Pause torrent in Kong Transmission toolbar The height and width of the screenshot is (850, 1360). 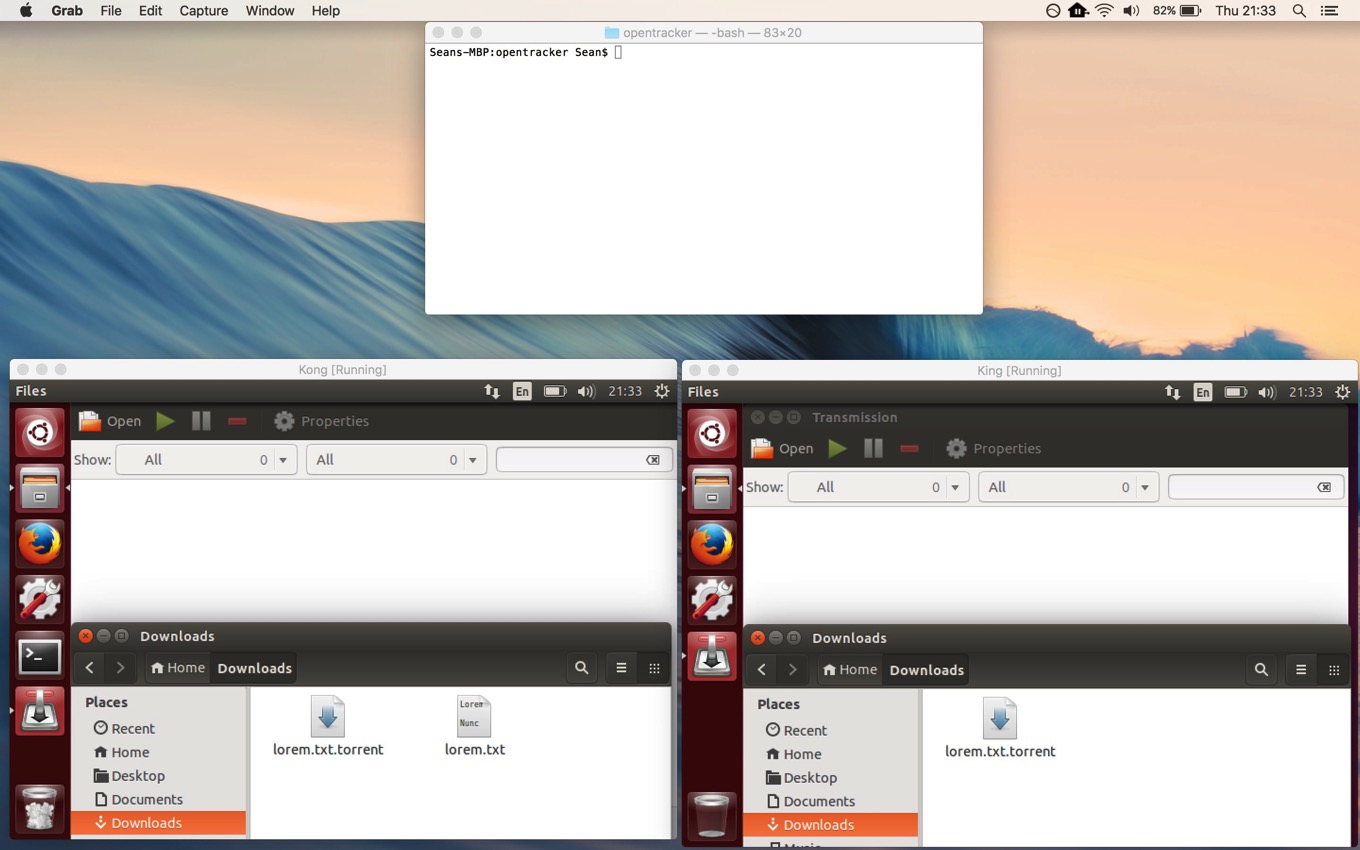point(201,421)
